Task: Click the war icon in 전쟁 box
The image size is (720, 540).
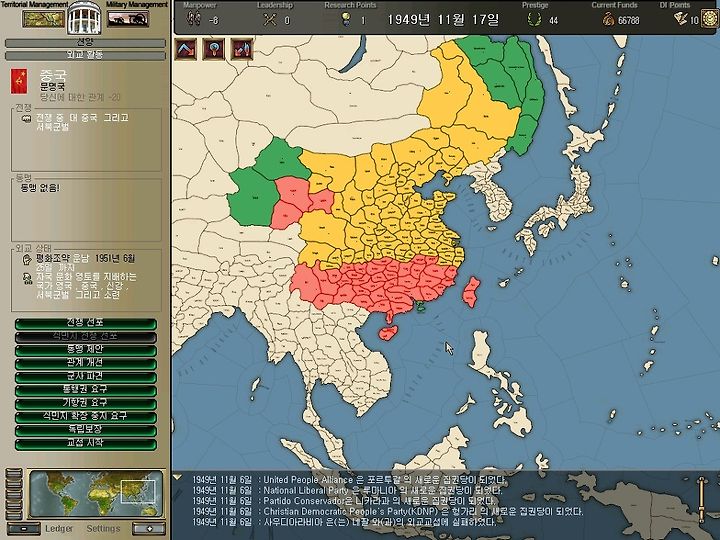Action: (26, 118)
